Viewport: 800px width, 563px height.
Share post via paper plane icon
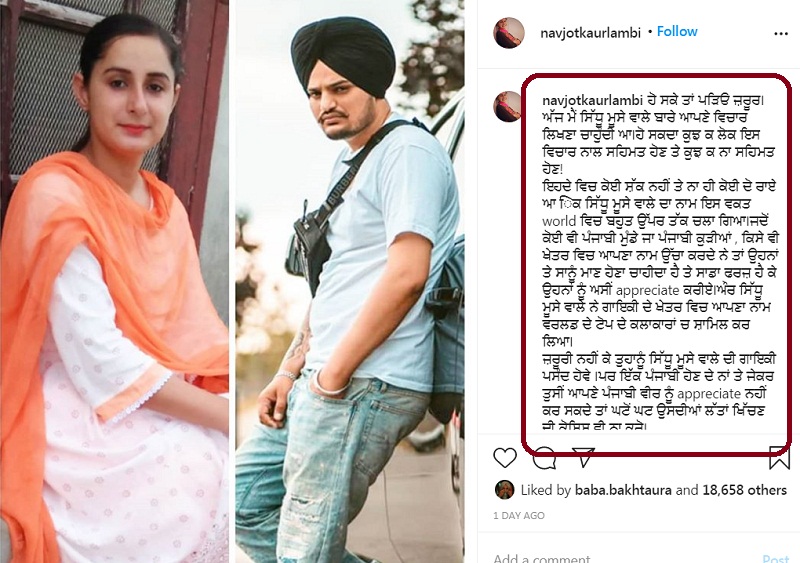pyautogui.click(x=583, y=457)
